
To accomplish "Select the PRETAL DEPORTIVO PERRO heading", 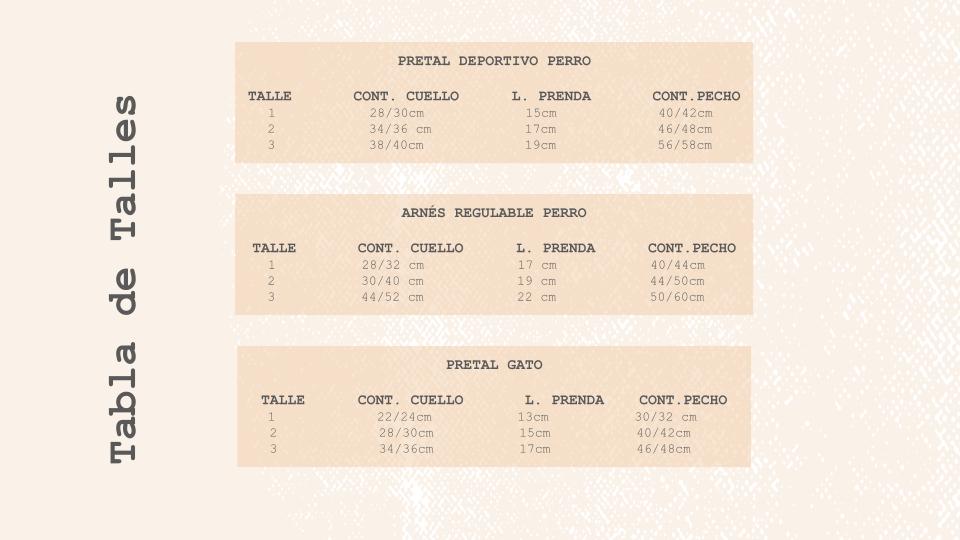I will [x=494, y=61].
